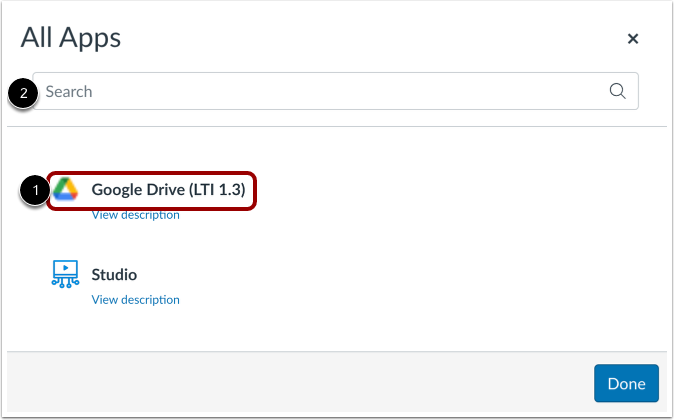Click the magnifying glass search icon

coord(617,91)
